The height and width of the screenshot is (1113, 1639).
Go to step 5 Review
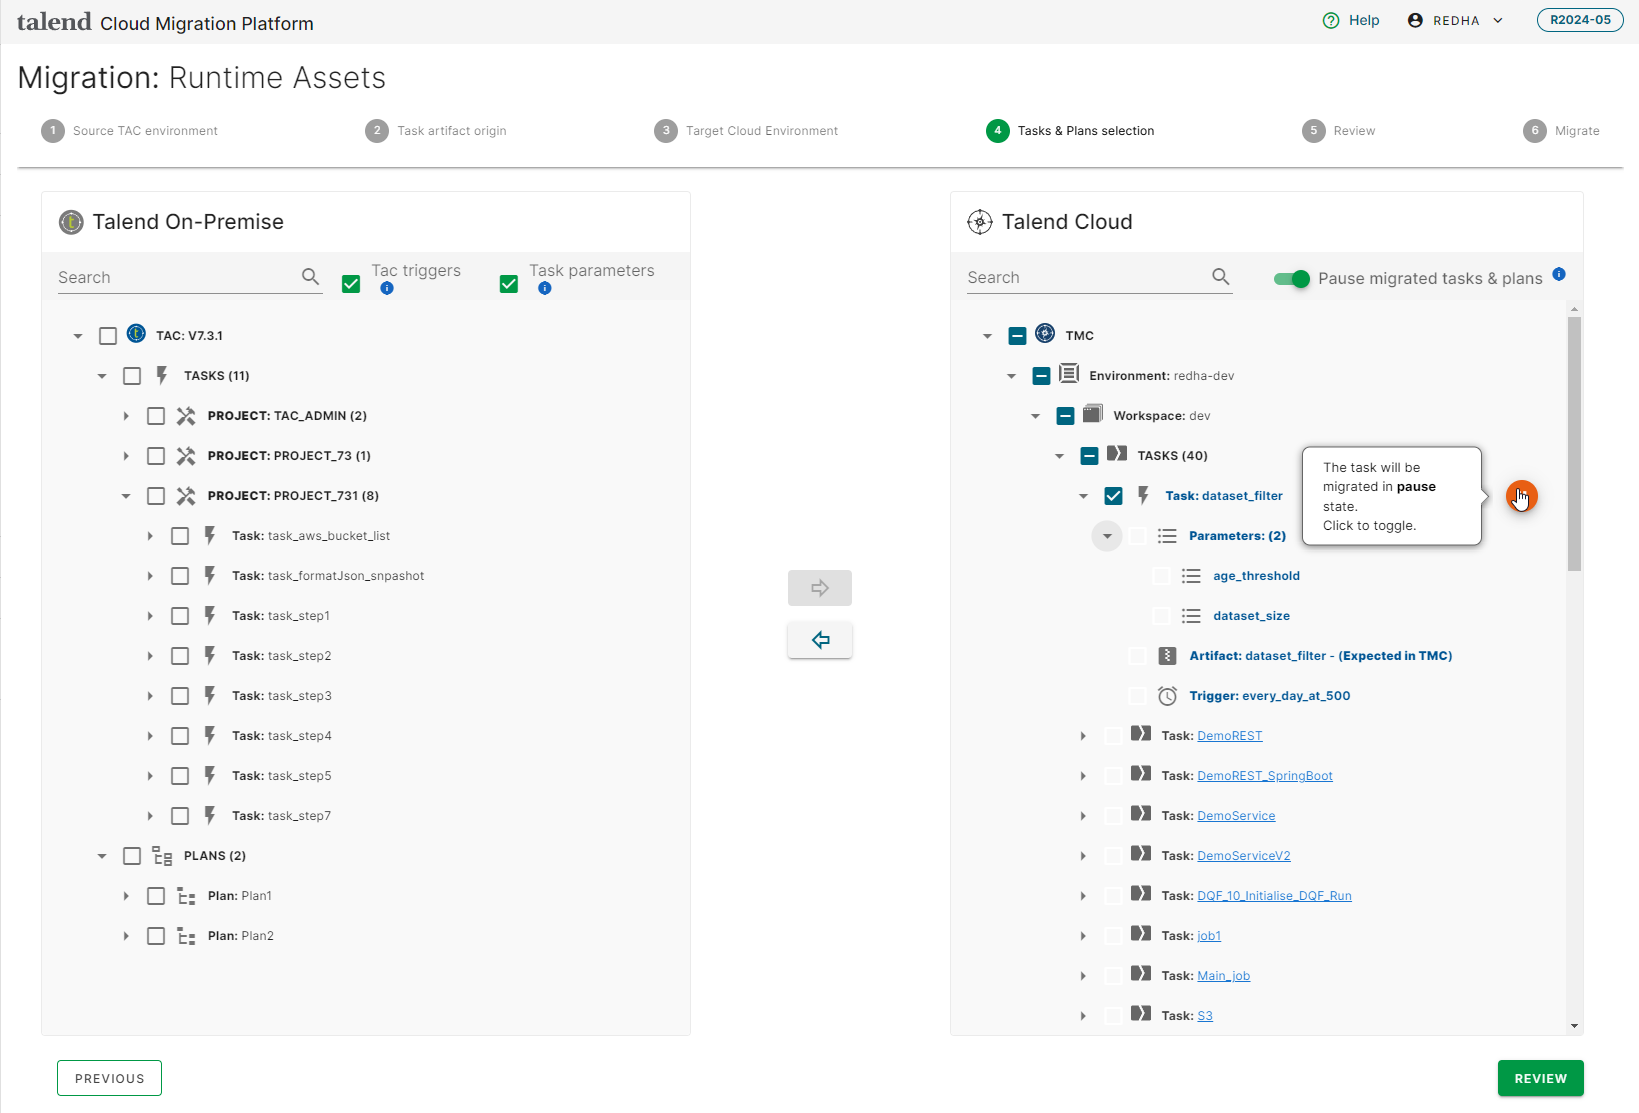[1339, 131]
